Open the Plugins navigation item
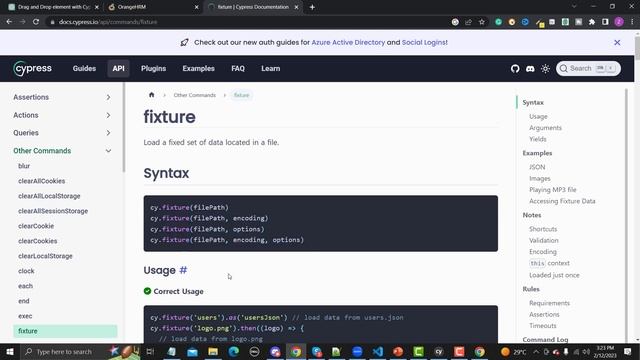The image size is (640, 360). [x=153, y=69]
